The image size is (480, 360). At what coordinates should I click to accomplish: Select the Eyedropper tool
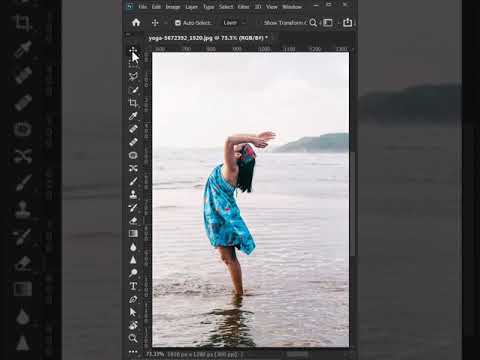click(x=133, y=116)
